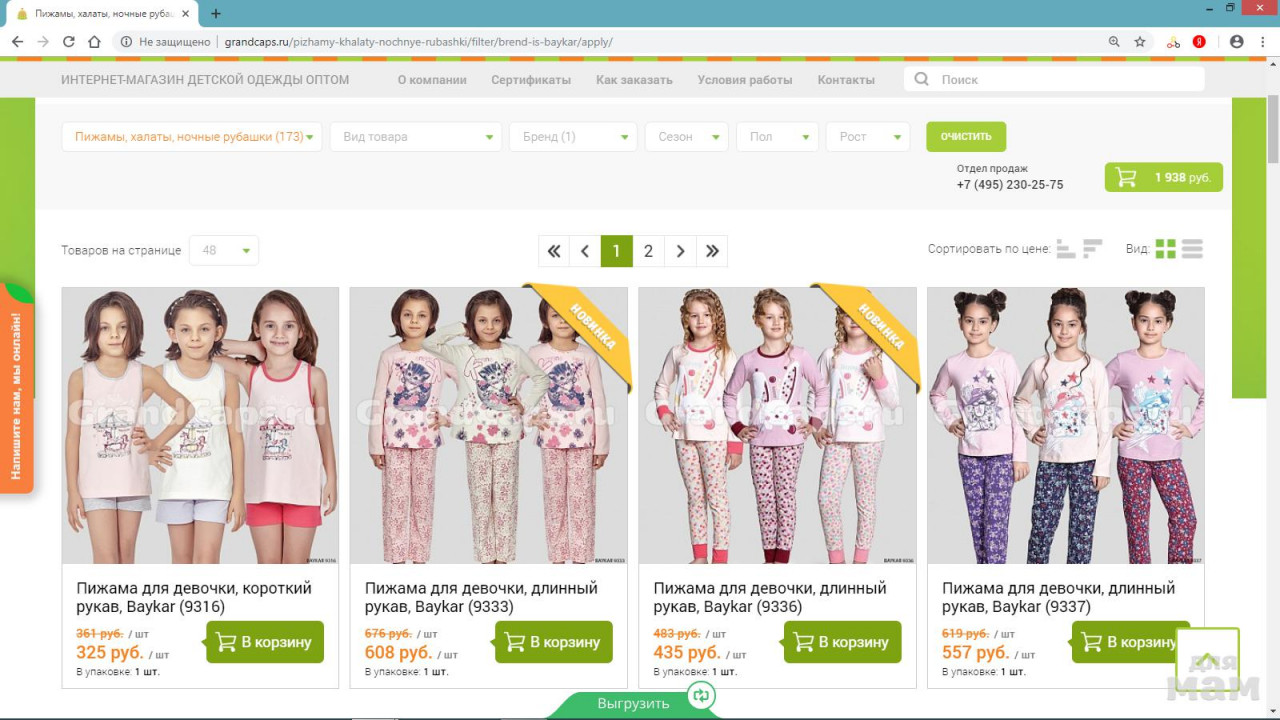Go to Контакты page
Viewport: 1280px width, 720px height.
point(845,80)
